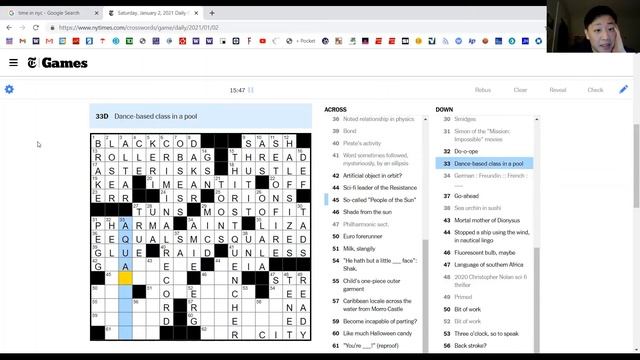Click the browser forward arrow
Image resolution: width=640 pixels, height=360 pixels.
22,27
